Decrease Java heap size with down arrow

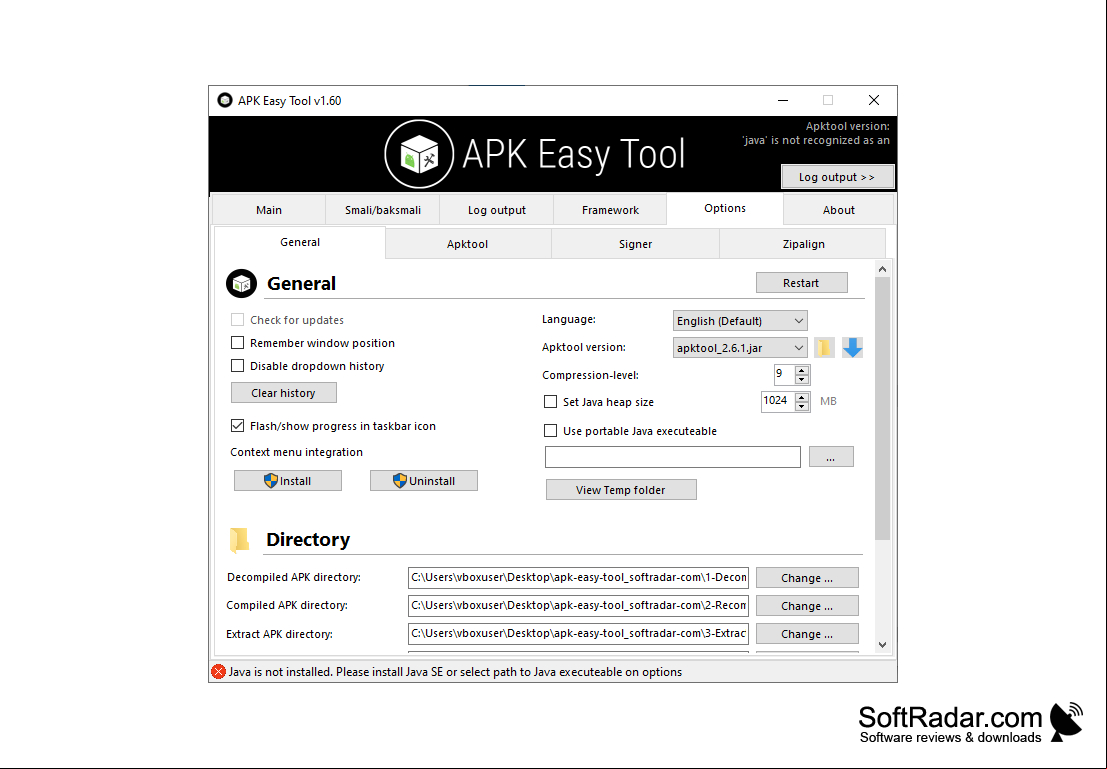pos(802,406)
